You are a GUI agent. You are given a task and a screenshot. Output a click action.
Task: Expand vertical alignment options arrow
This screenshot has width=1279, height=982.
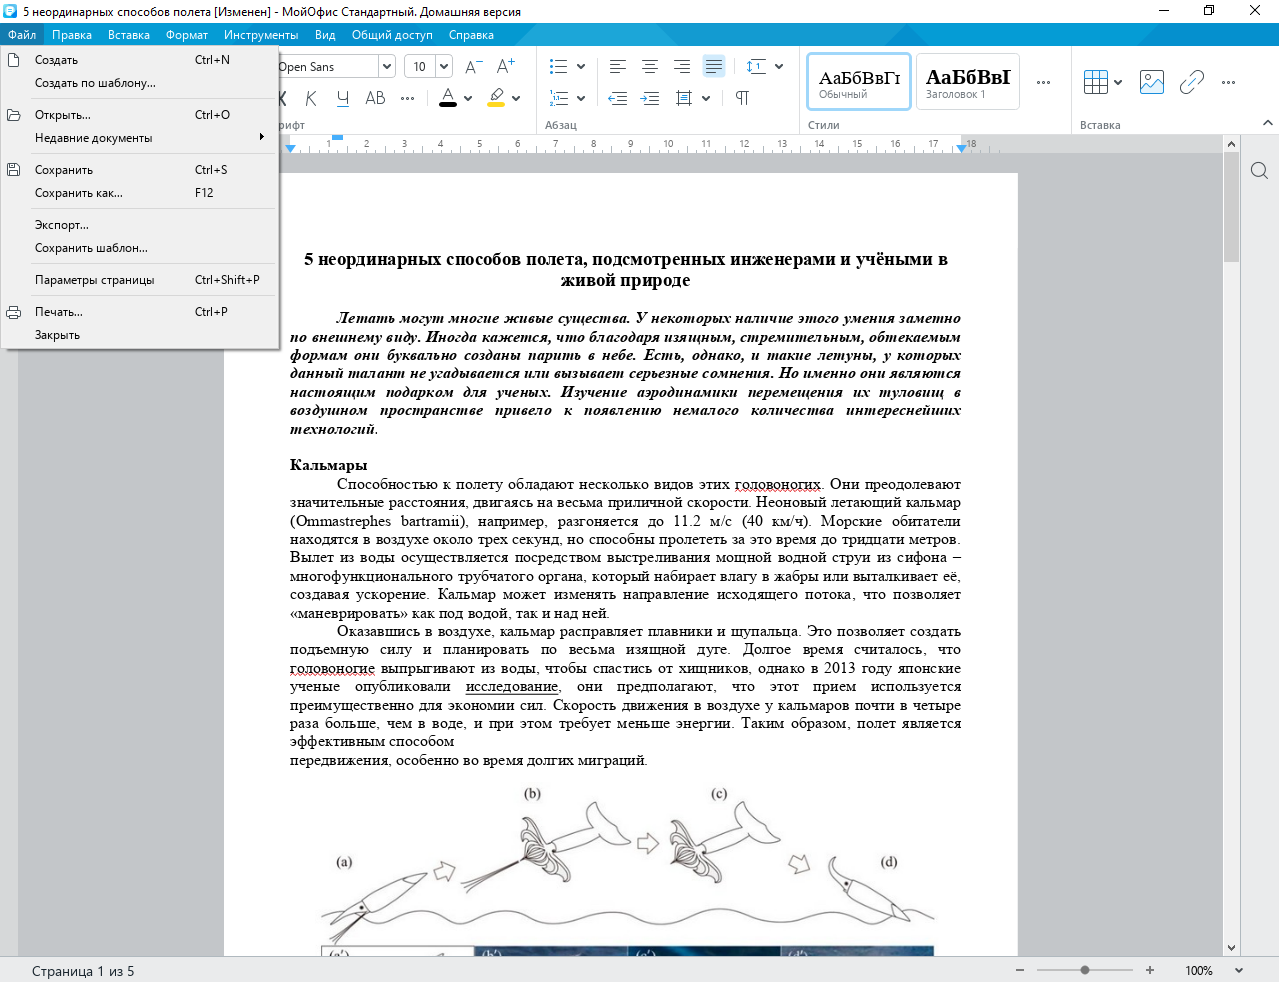706,98
